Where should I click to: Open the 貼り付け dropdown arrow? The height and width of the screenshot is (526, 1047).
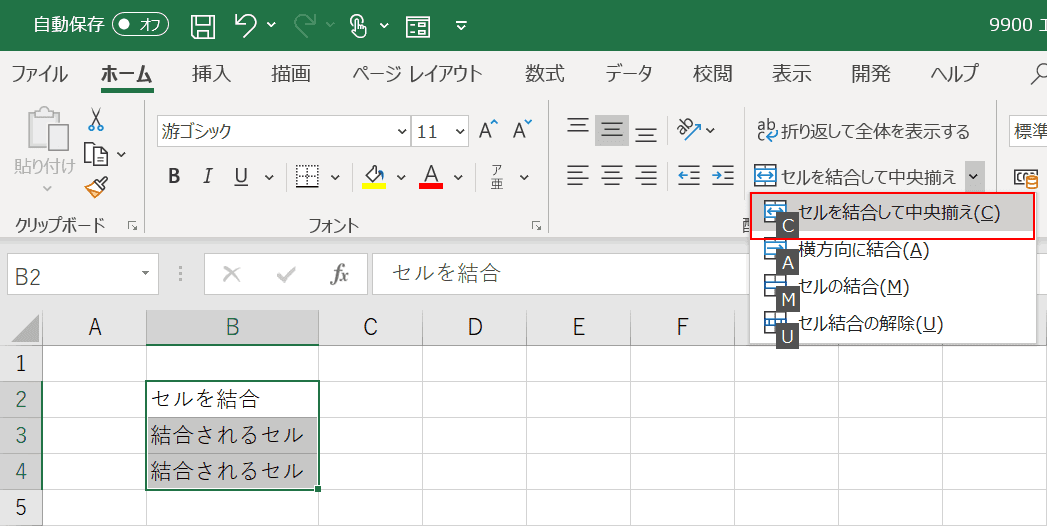(47, 189)
